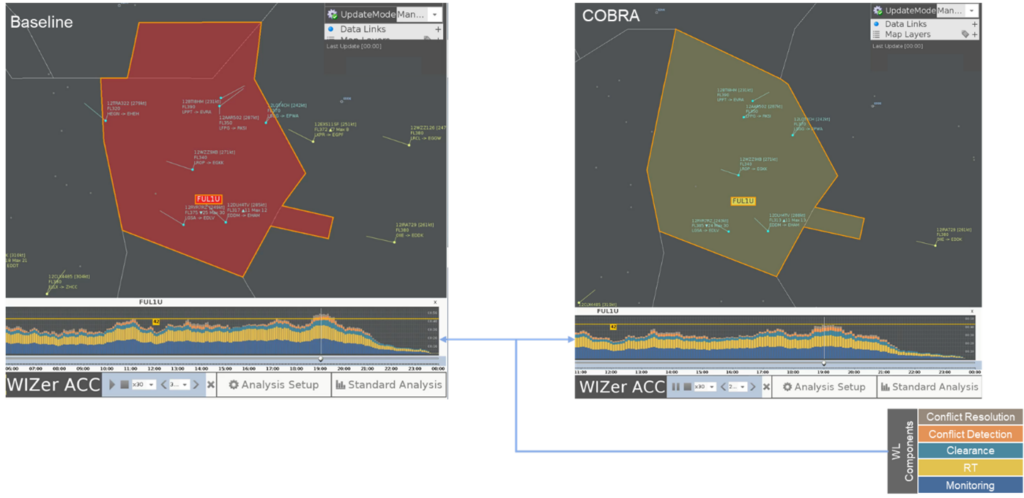Screen dimensions: 1024x498
Task: Click the Analysis Setup gear icon in COBRA
Action: tap(787, 386)
